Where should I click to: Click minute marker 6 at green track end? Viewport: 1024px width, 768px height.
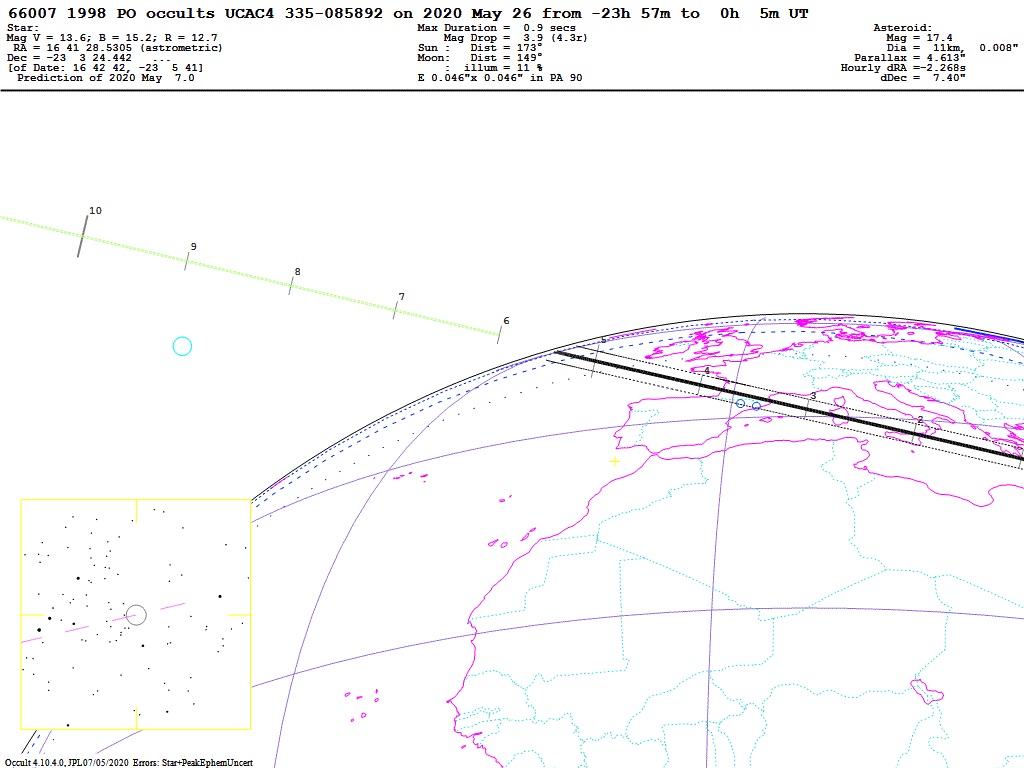pos(499,334)
